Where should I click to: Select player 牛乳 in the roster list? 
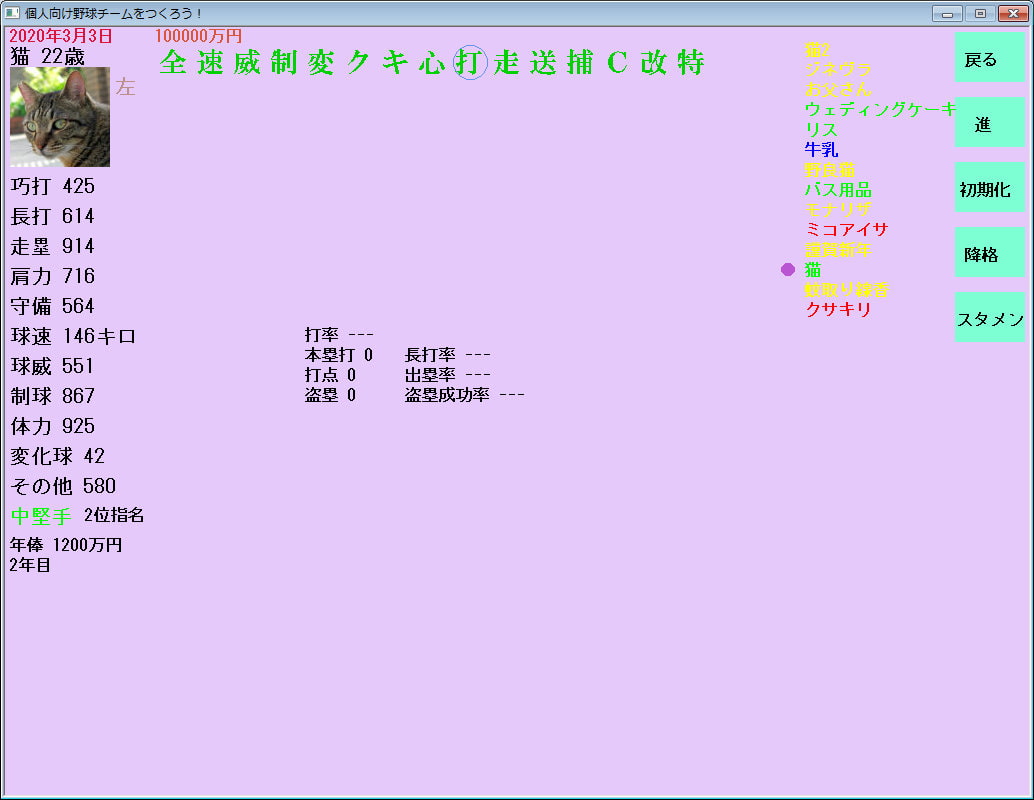[x=821, y=149]
